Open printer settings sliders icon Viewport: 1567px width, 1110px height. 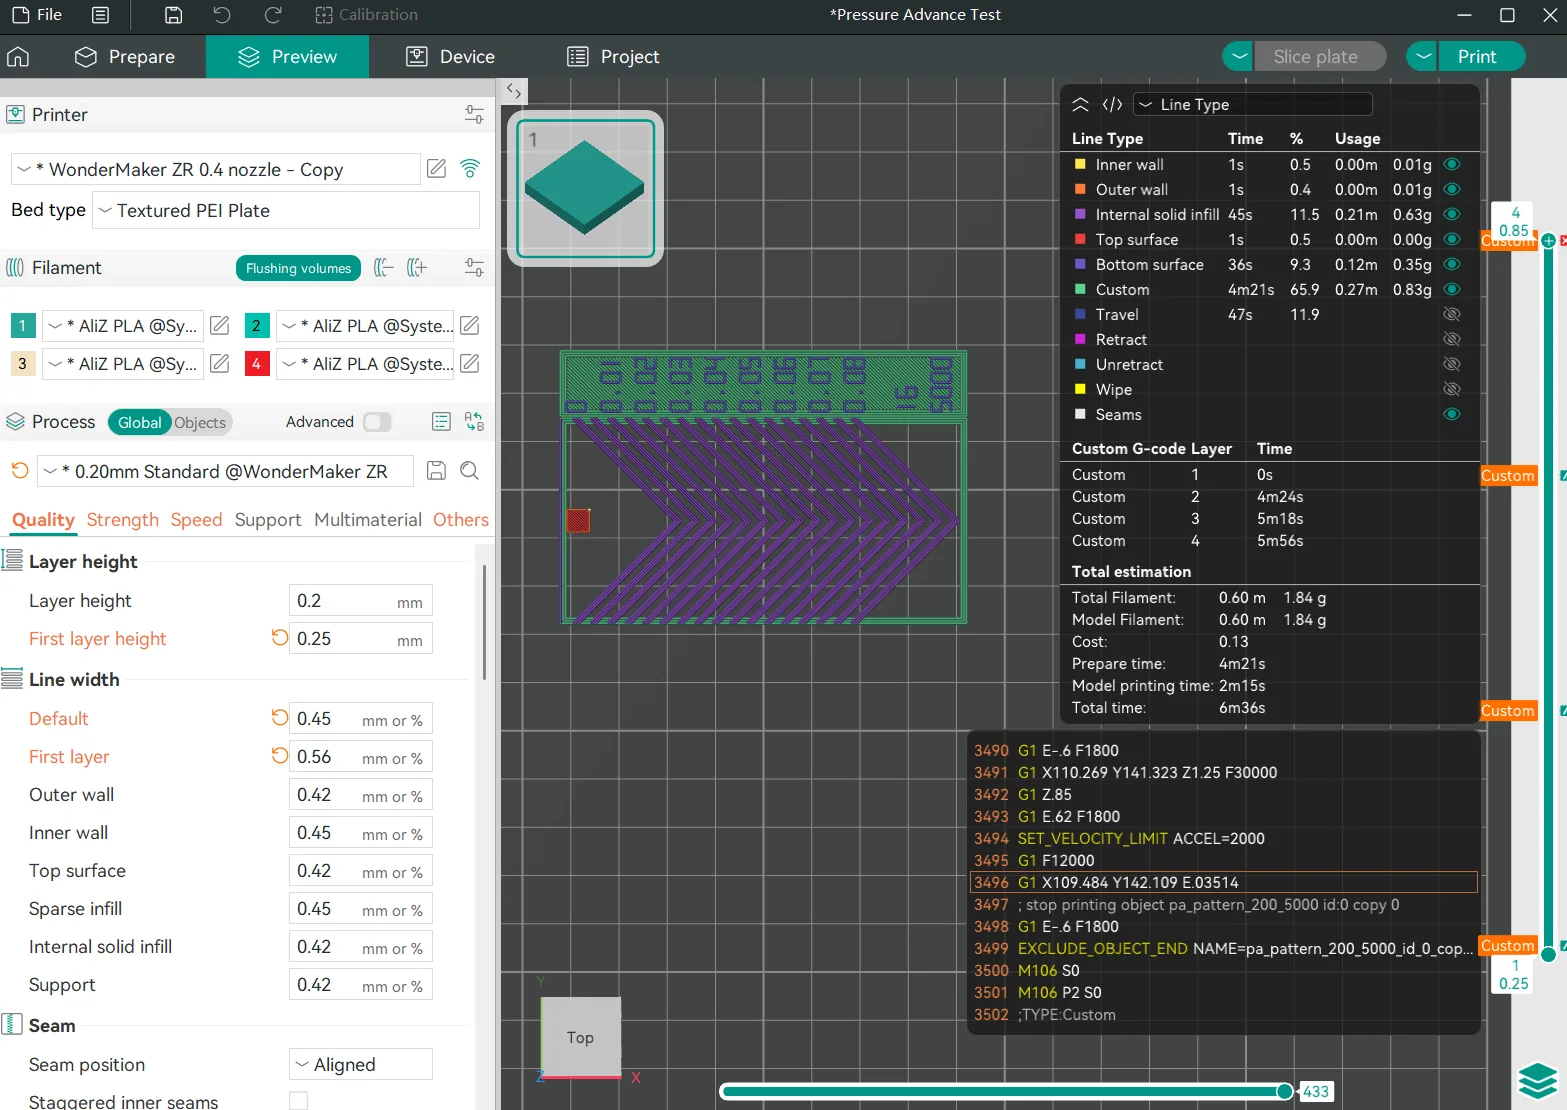pyautogui.click(x=474, y=115)
